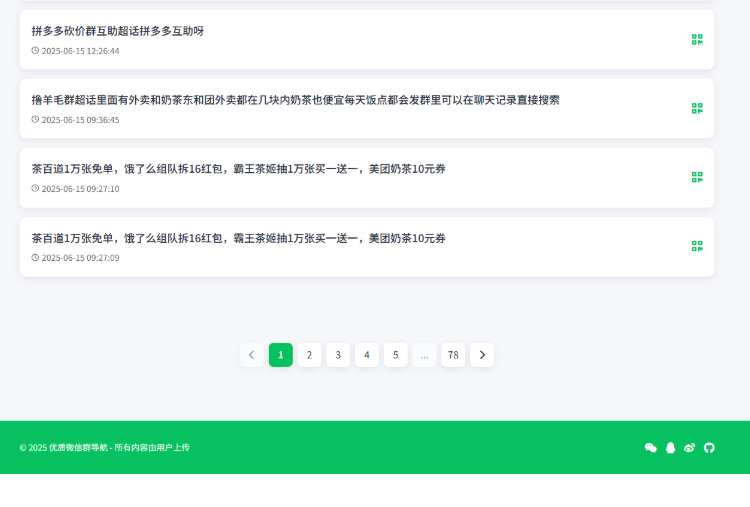Open QQ penguin icon in footer
The width and height of the screenshot is (750, 507).
(x=671, y=448)
